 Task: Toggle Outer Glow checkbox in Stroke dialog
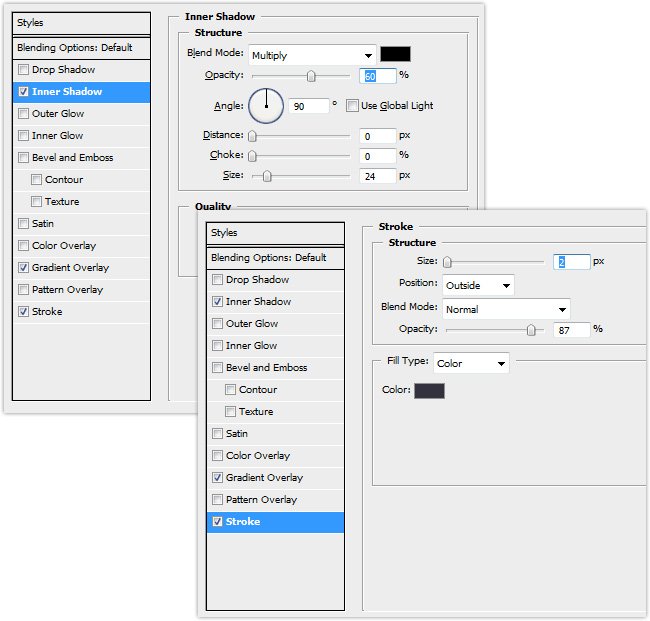point(217,323)
